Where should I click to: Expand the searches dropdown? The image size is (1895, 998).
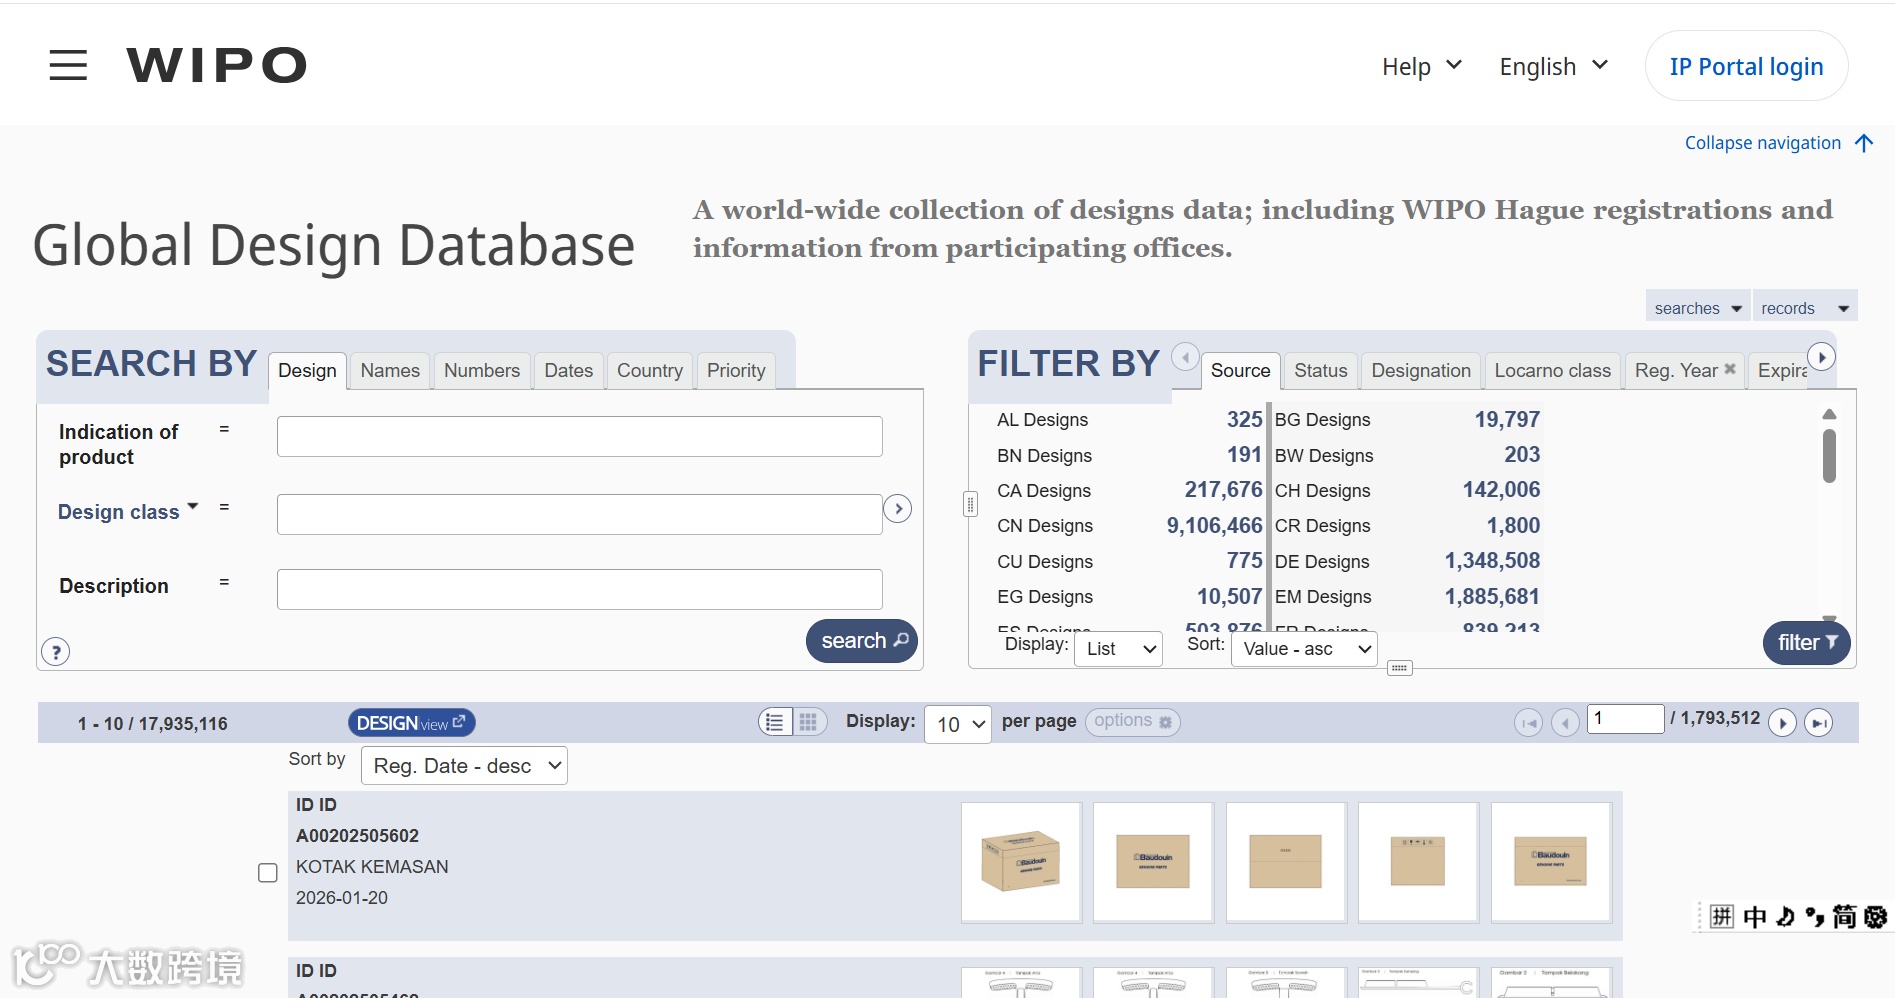click(x=1698, y=308)
